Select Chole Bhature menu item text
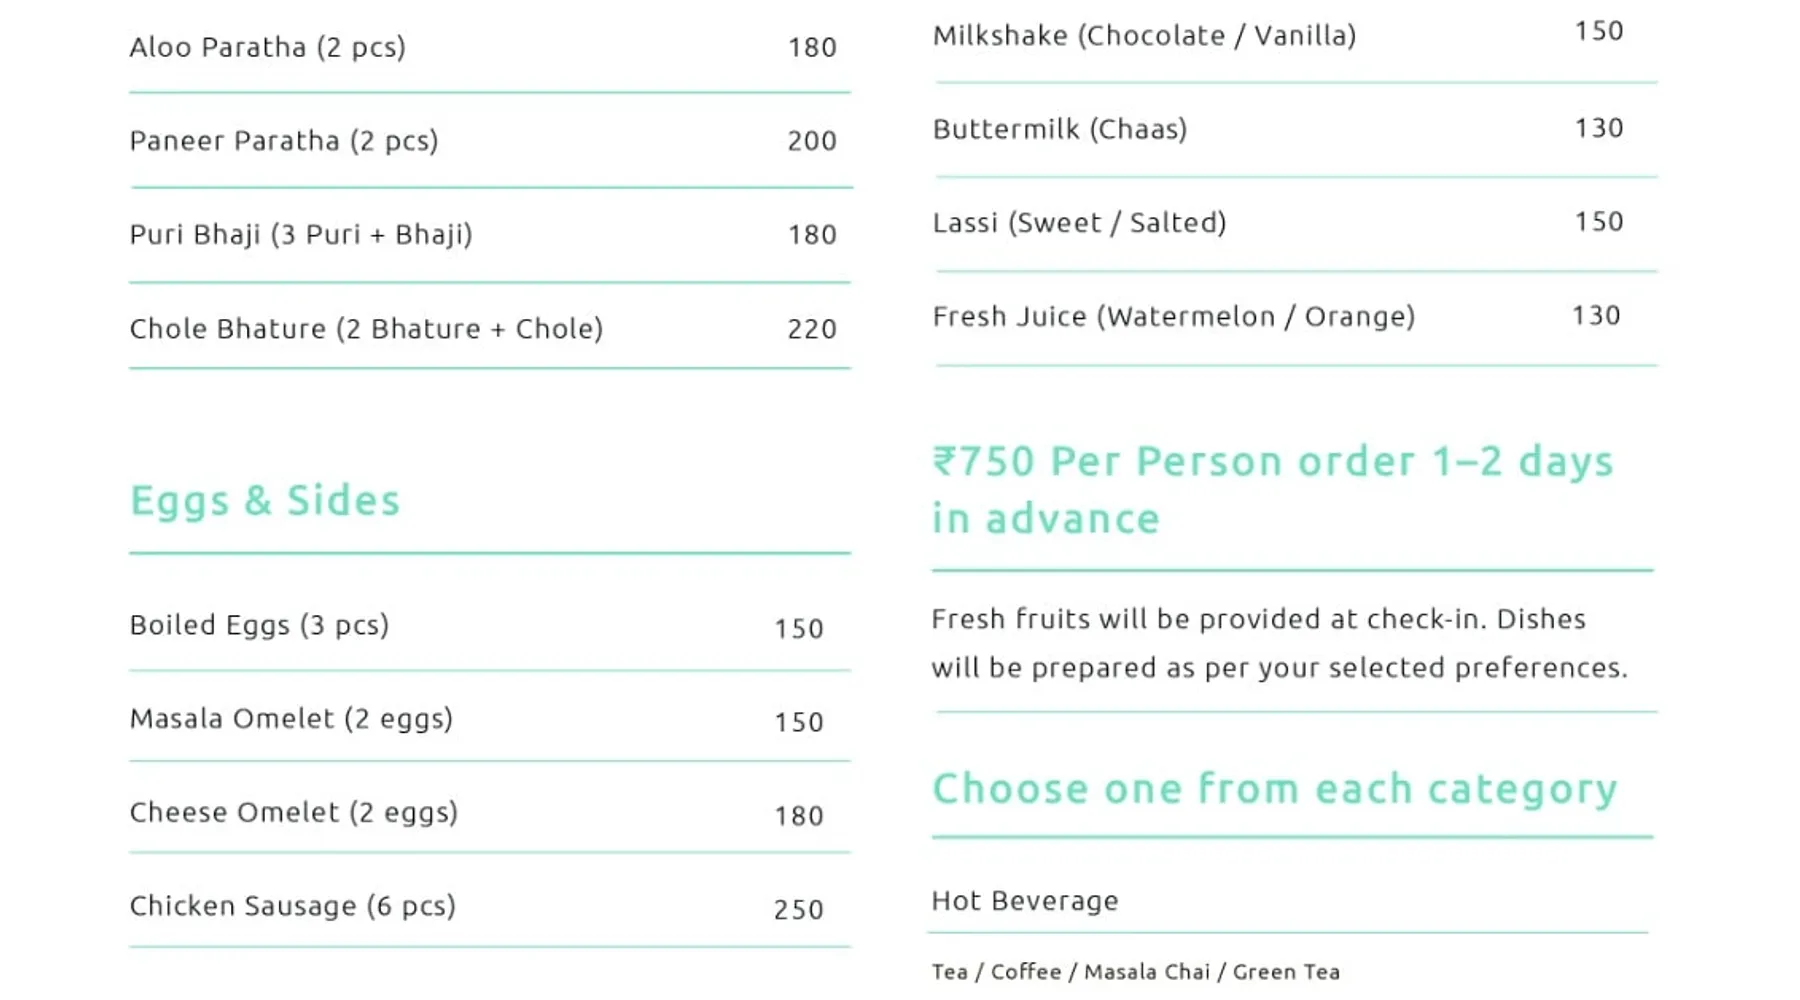Image resolution: width=1800 pixels, height=1000 pixels. (x=366, y=329)
